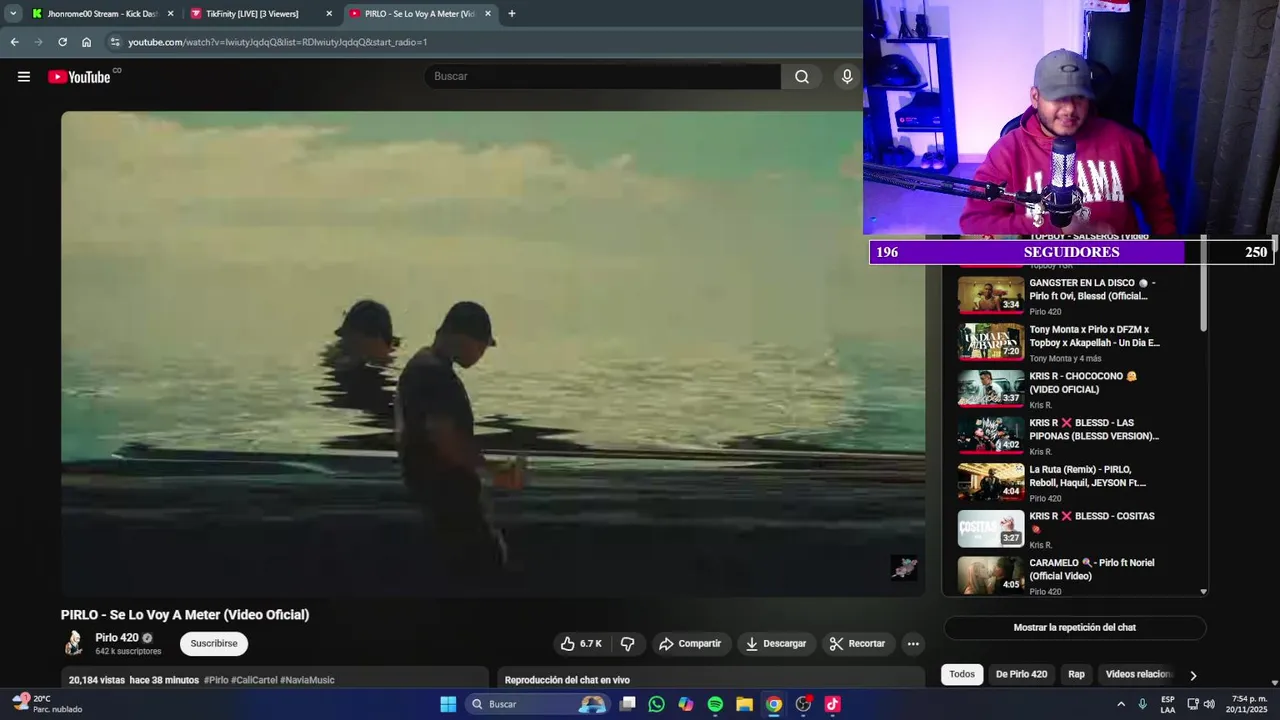
Task: Select the Rap filter chip
Action: pyautogui.click(x=1076, y=674)
